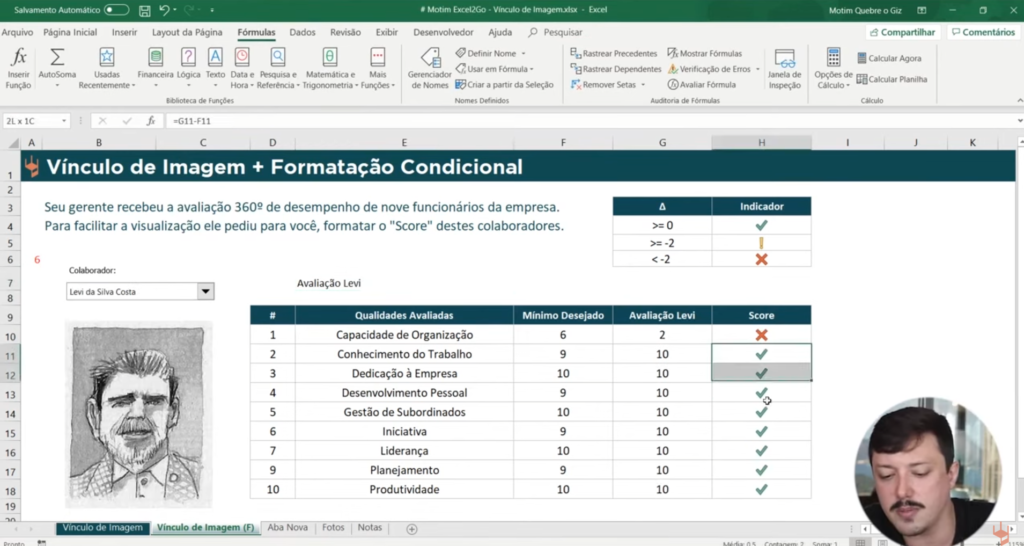
Task: Open the Janela de Inspeção
Action: 784,68
